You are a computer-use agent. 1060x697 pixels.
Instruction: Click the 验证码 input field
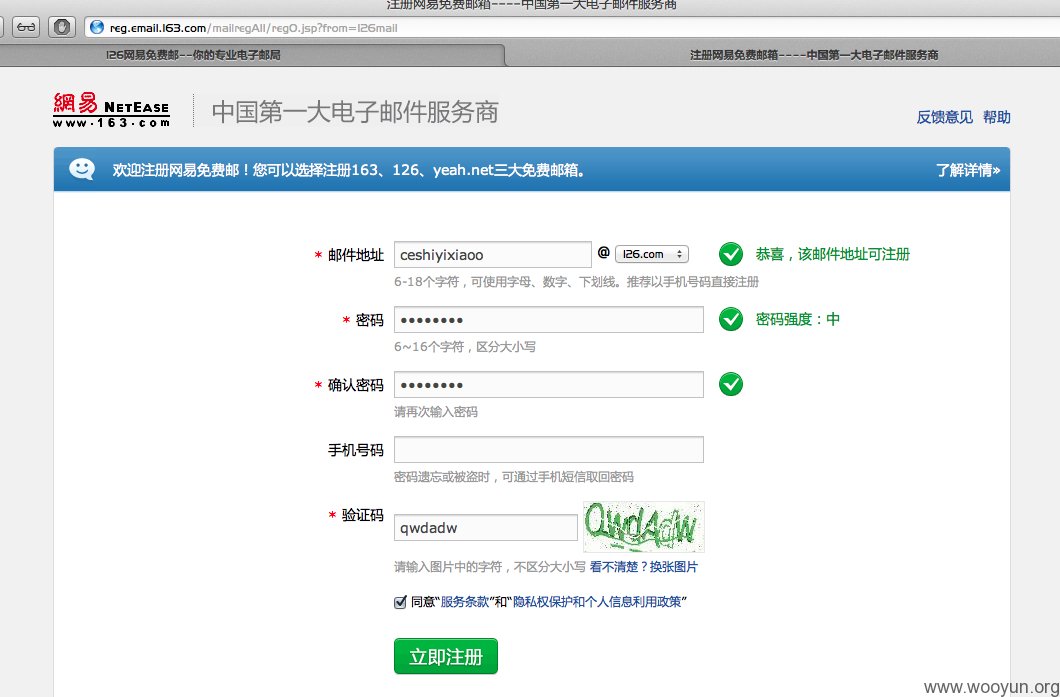point(486,528)
